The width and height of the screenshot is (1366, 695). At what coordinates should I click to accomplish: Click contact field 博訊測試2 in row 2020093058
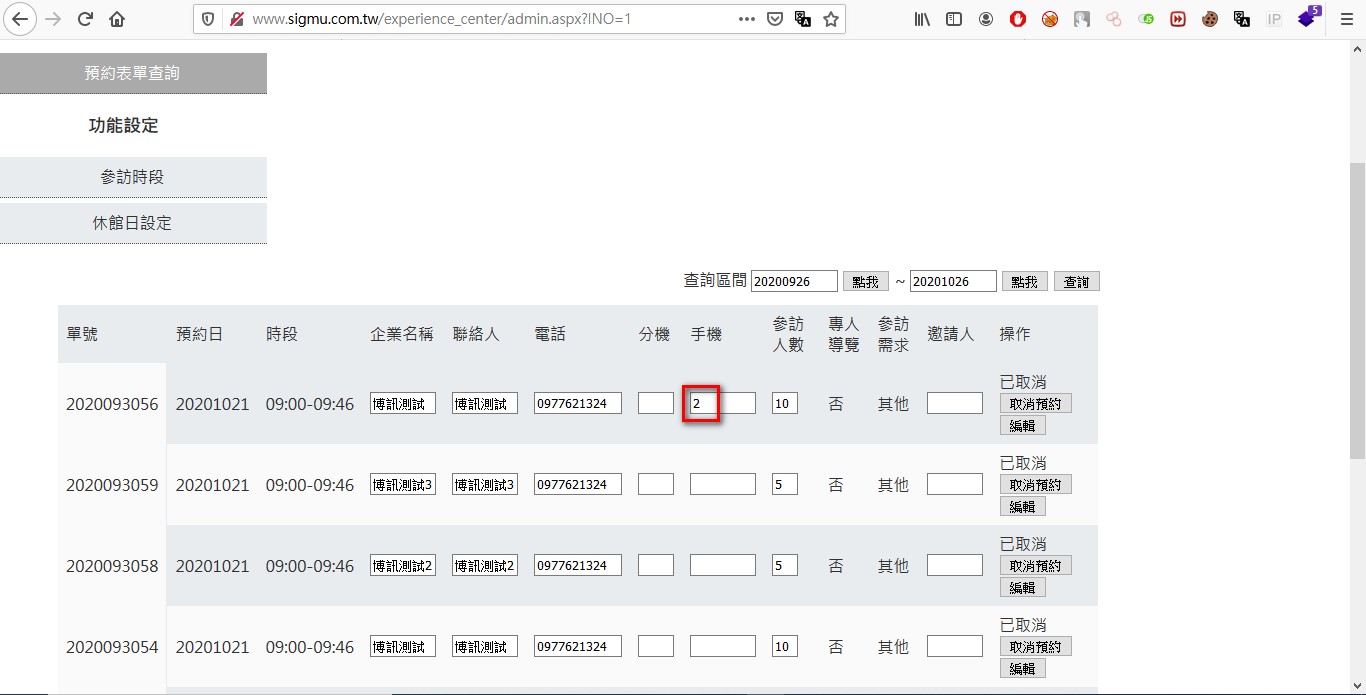pos(485,565)
